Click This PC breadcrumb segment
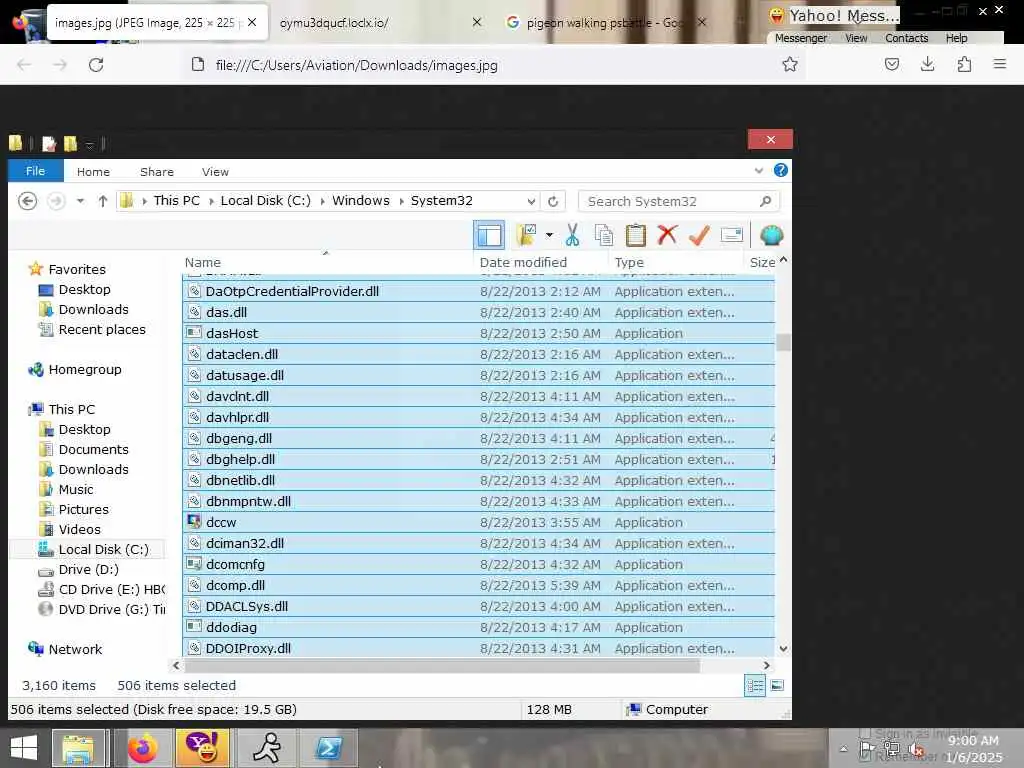Viewport: 1024px width, 768px height. (177, 200)
